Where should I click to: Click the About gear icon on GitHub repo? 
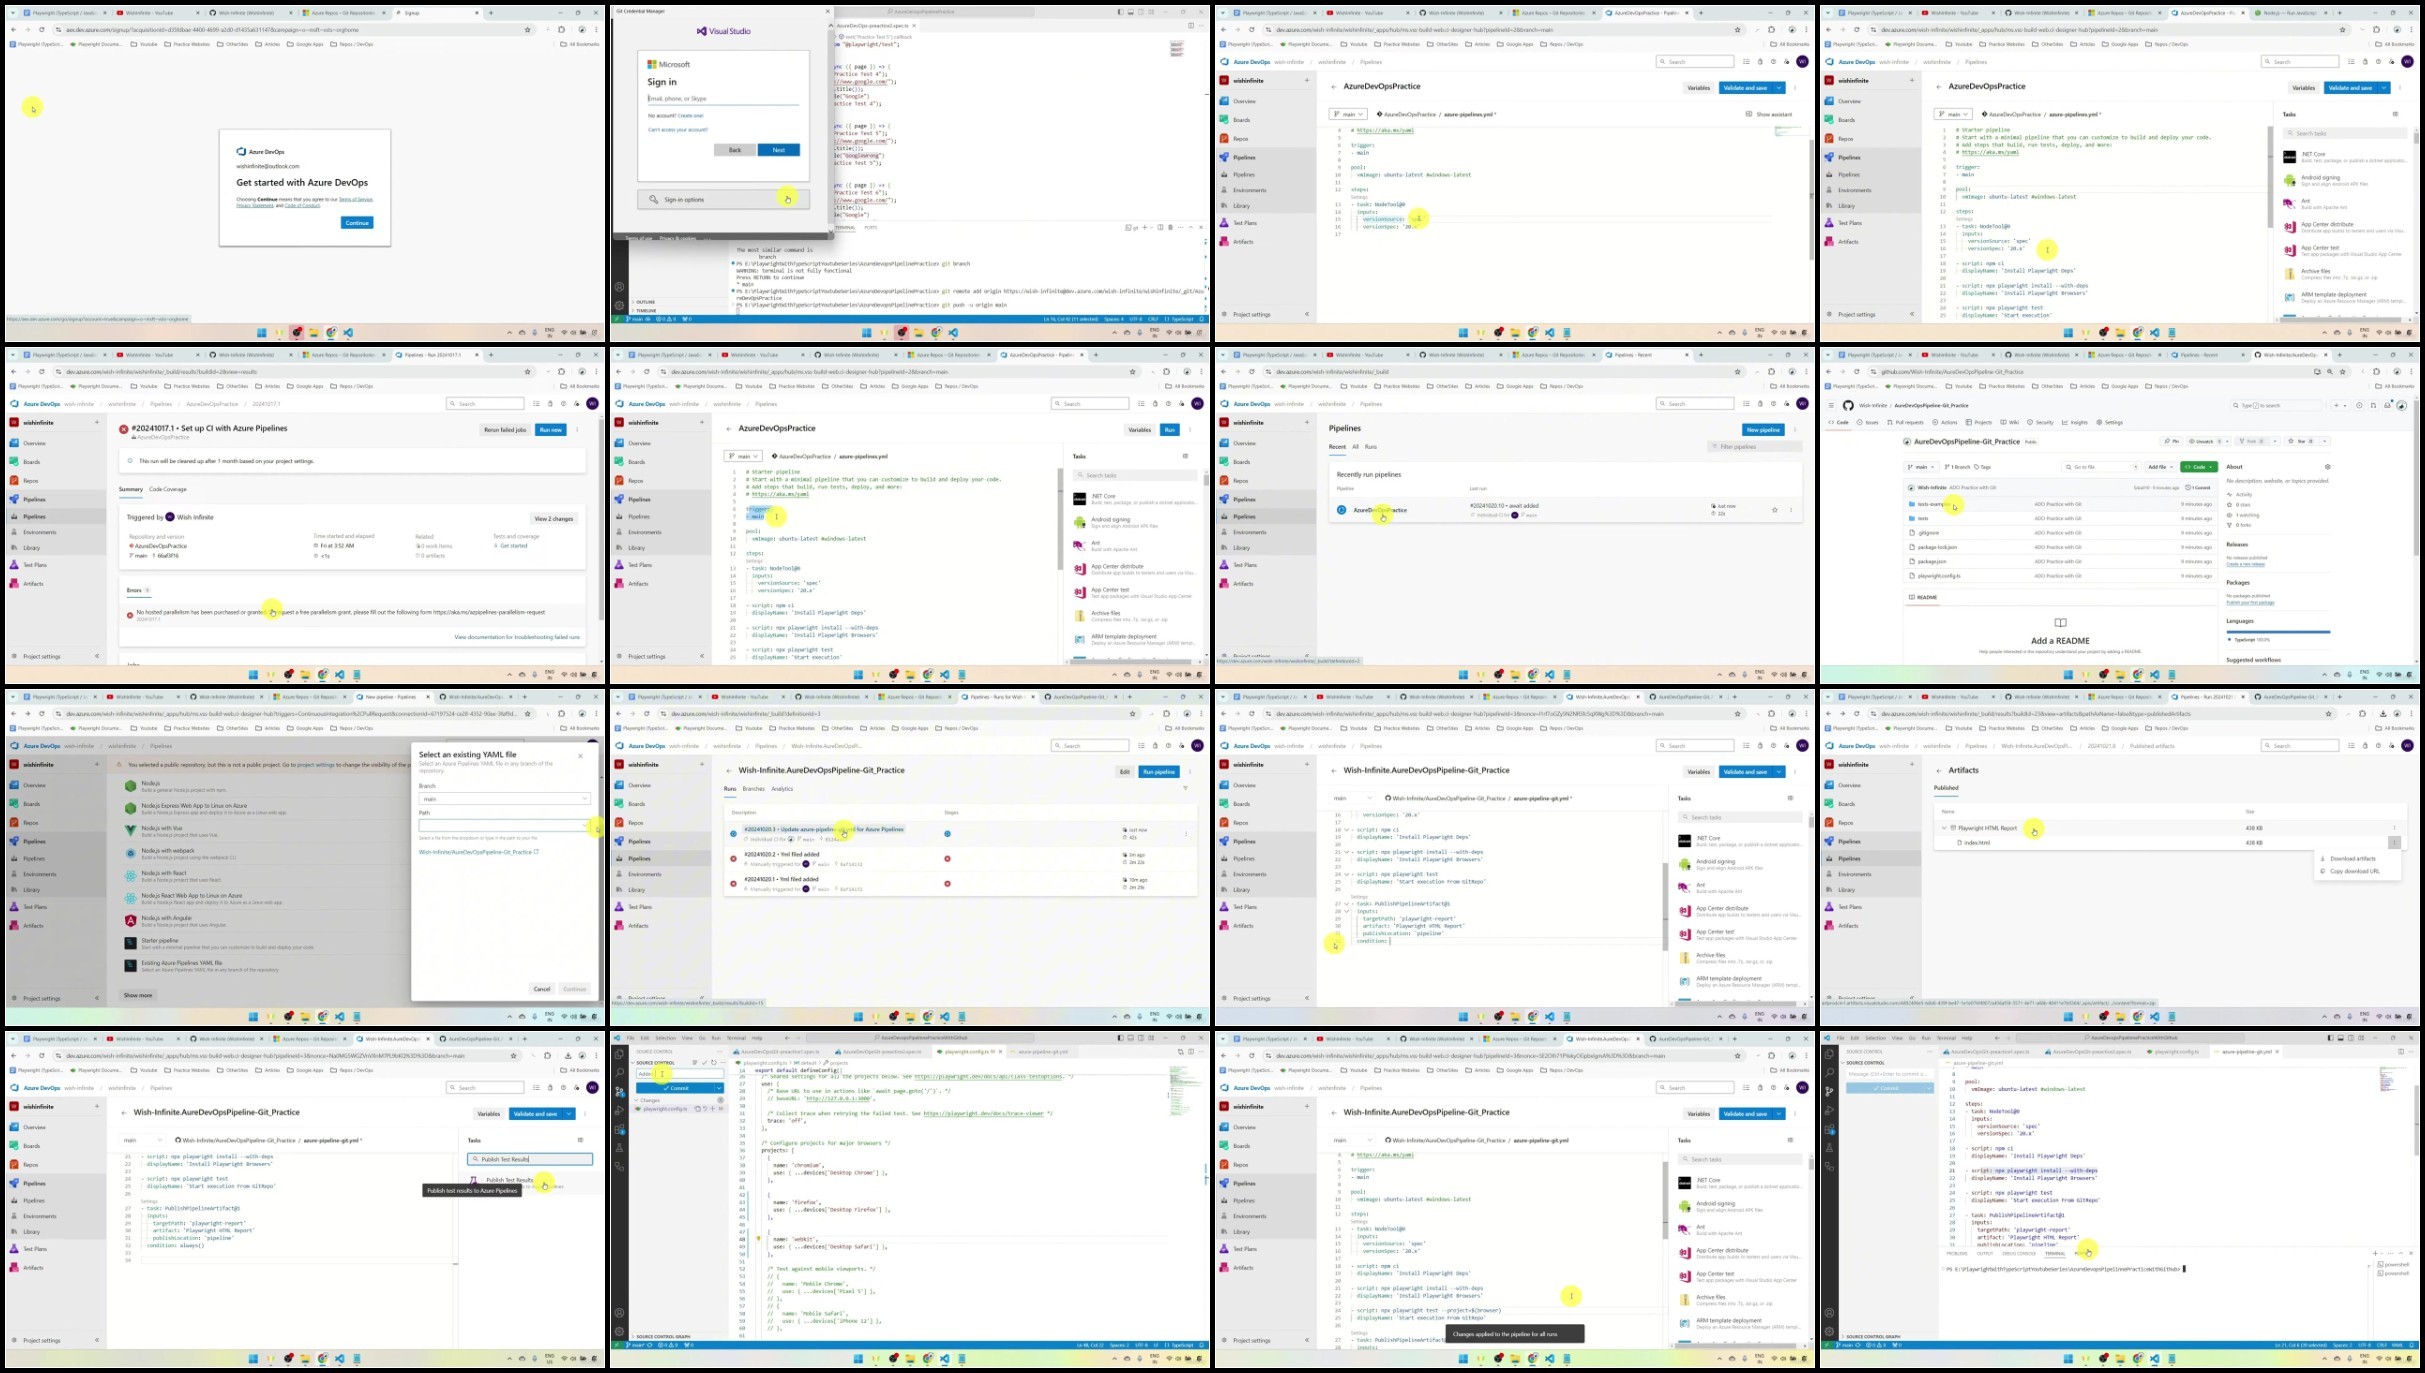point(2327,467)
